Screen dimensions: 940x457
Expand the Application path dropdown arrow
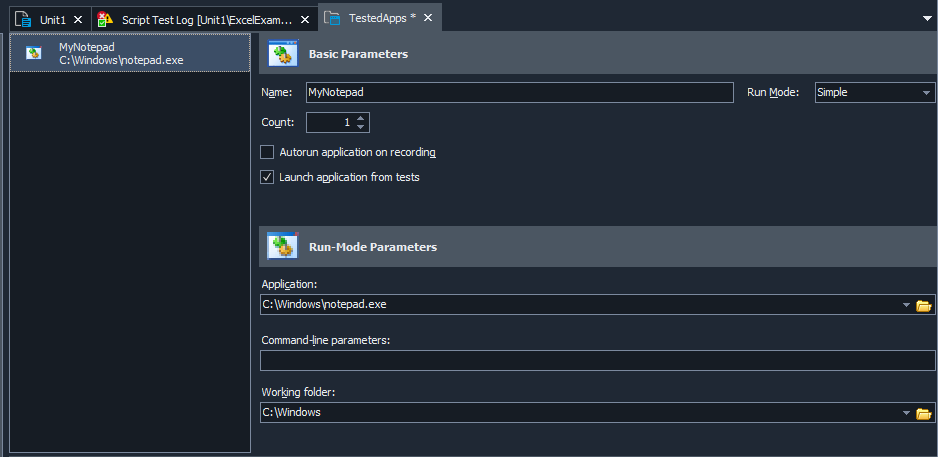[906, 305]
